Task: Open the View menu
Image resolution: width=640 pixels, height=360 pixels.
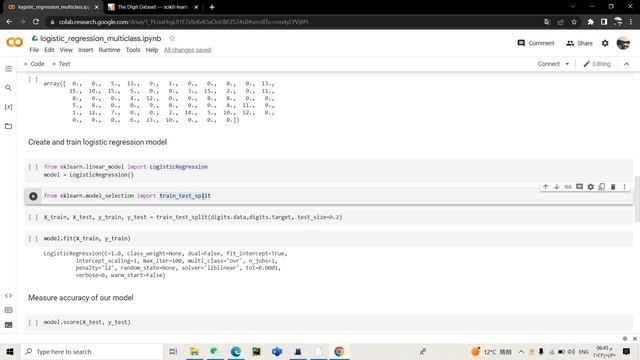Action: (66, 50)
